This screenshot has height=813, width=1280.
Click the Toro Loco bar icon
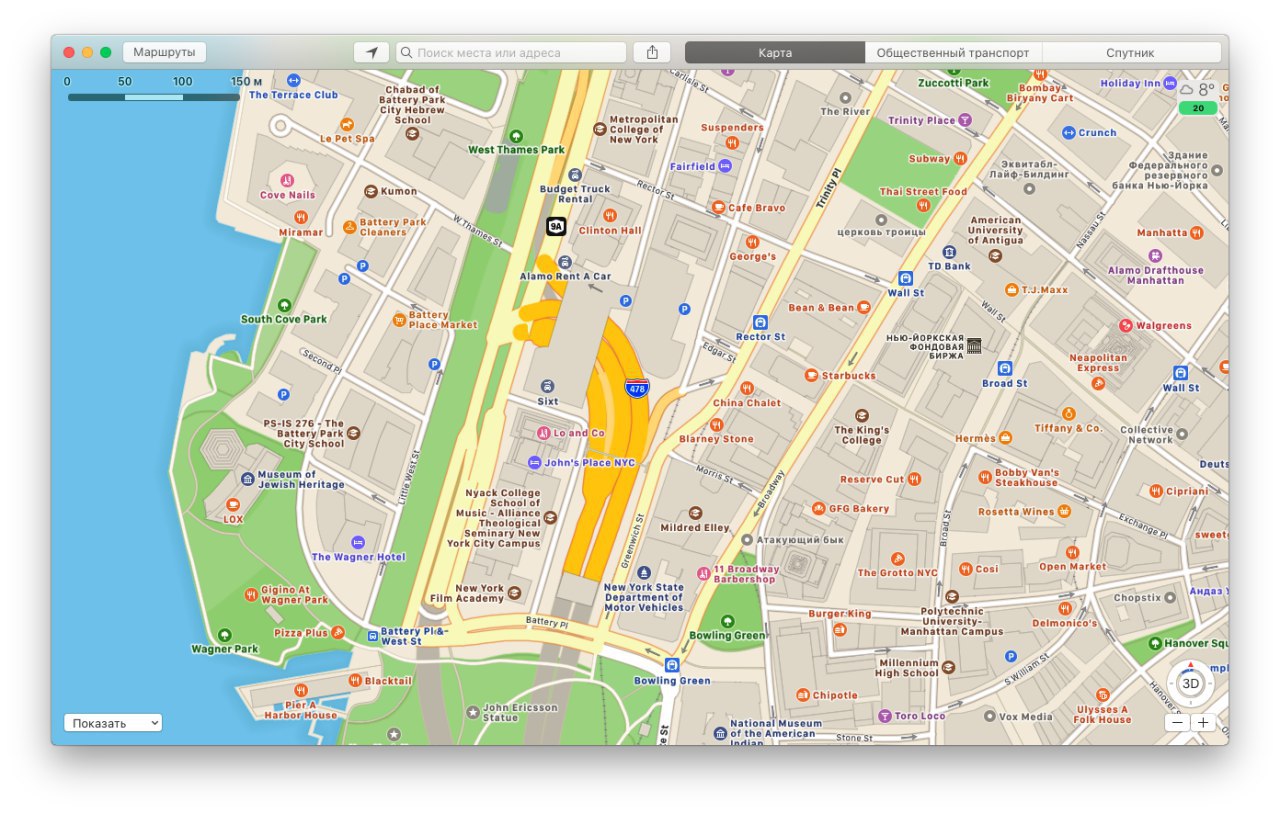tap(884, 716)
